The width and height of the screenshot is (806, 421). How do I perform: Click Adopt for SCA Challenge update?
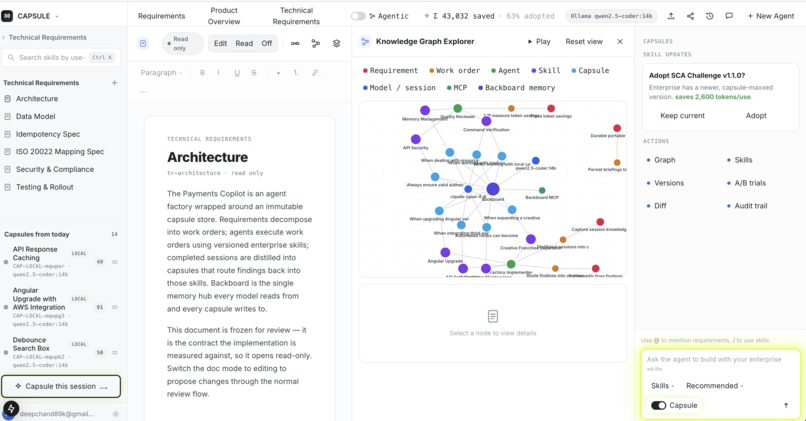pyautogui.click(x=756, y=116)
